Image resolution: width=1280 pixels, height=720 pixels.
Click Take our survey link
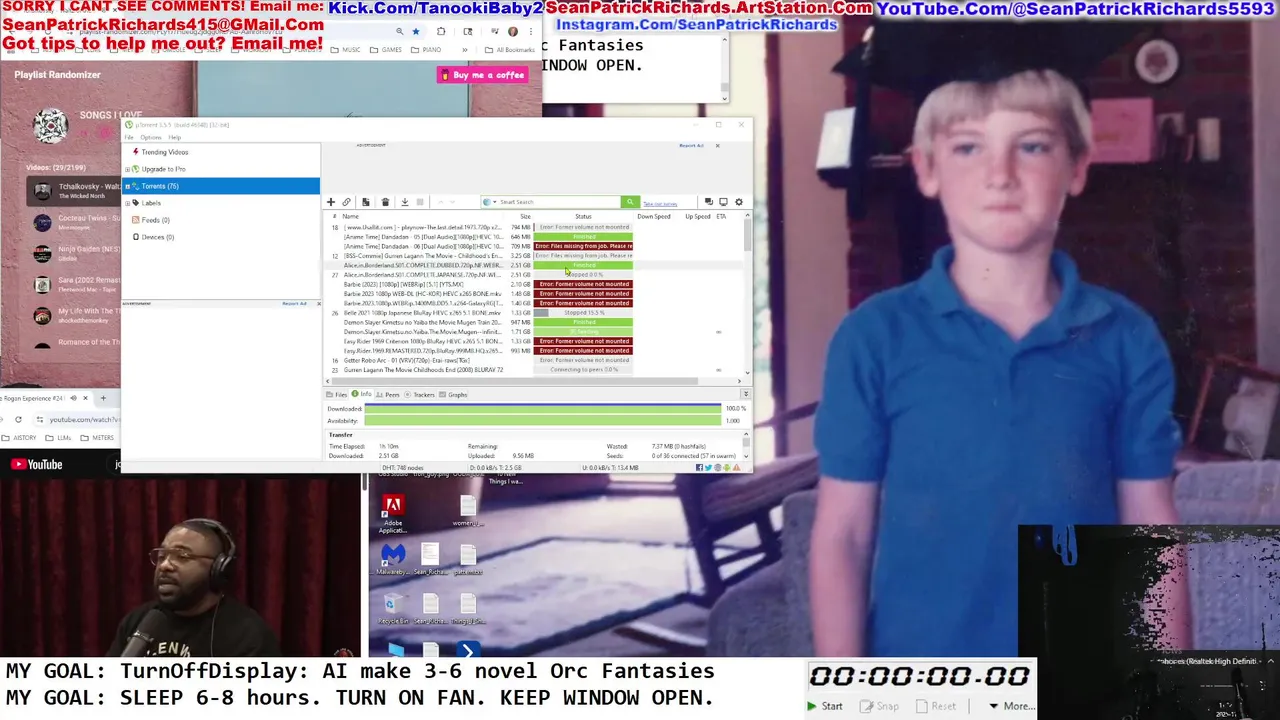point(660,204)
